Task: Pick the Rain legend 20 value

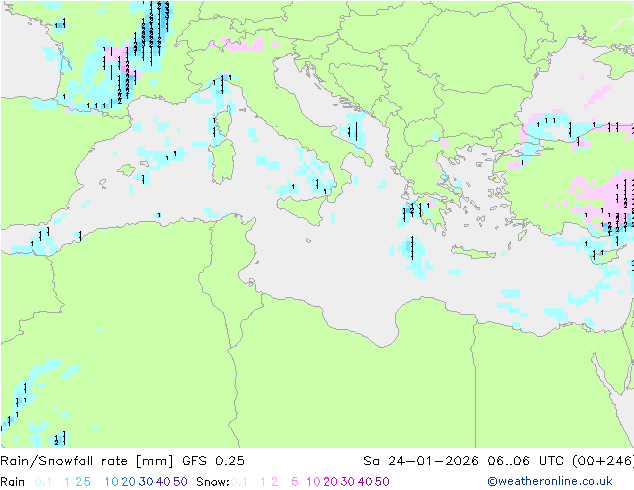Action: point(128,482)
